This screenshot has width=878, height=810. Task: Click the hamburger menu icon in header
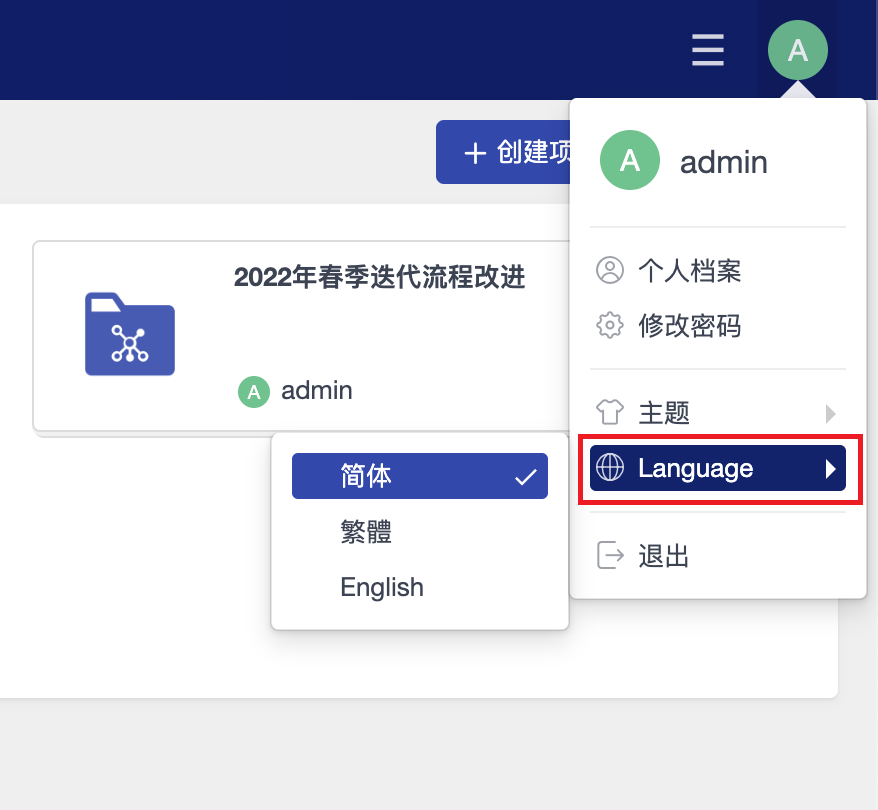708,50
